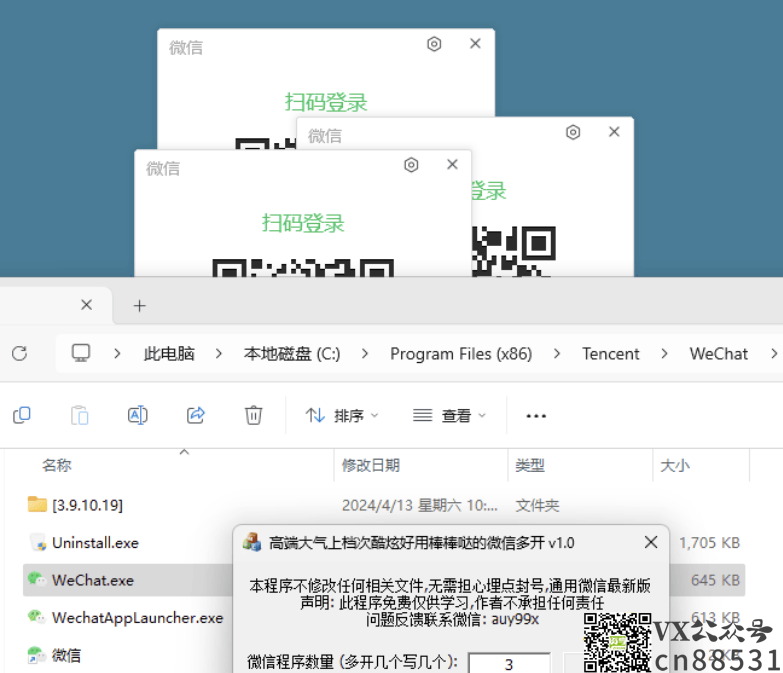Click the Uninstall.exe file icon
This screenshot has width=783, height=673.
point(38,542)
